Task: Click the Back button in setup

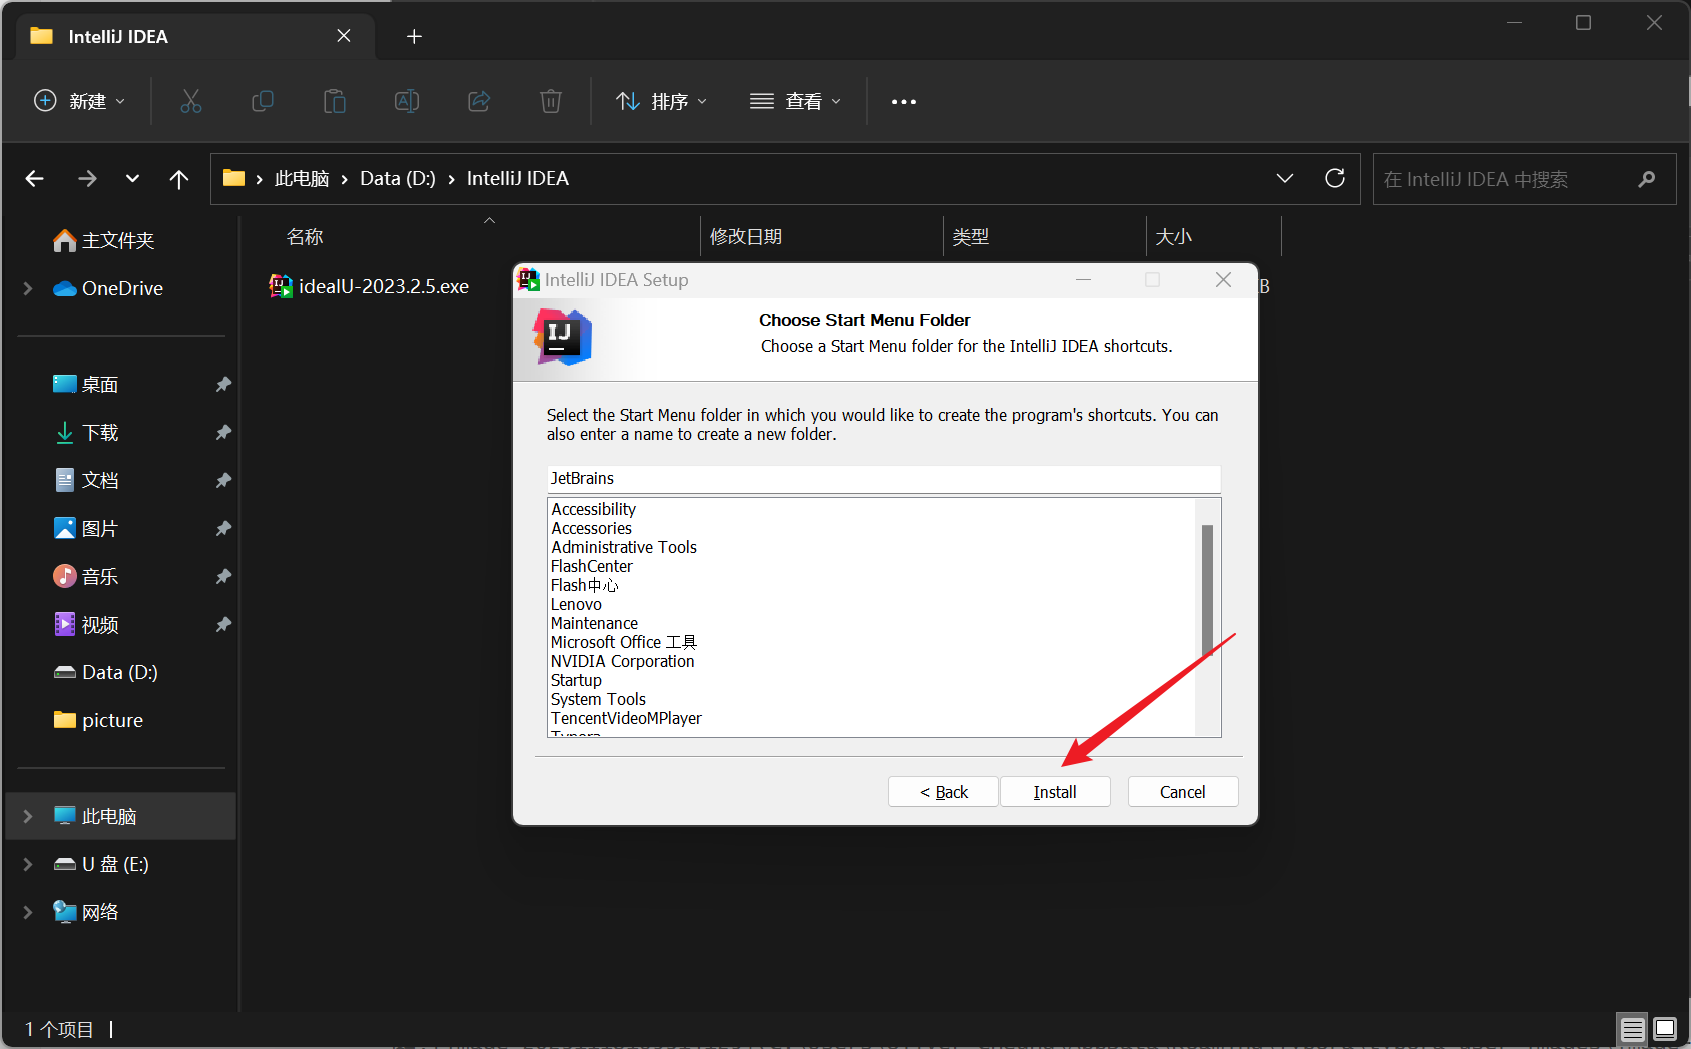Action: tap(943, 792)
